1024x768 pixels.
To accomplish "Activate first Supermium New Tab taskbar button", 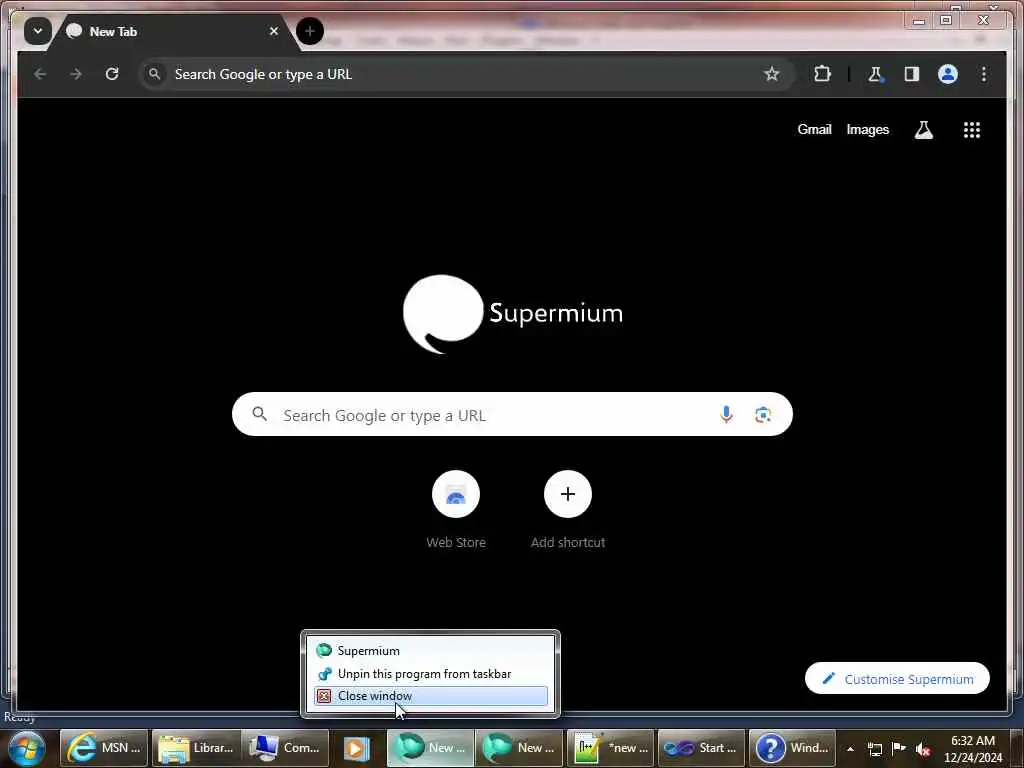I will coord(431,748).
